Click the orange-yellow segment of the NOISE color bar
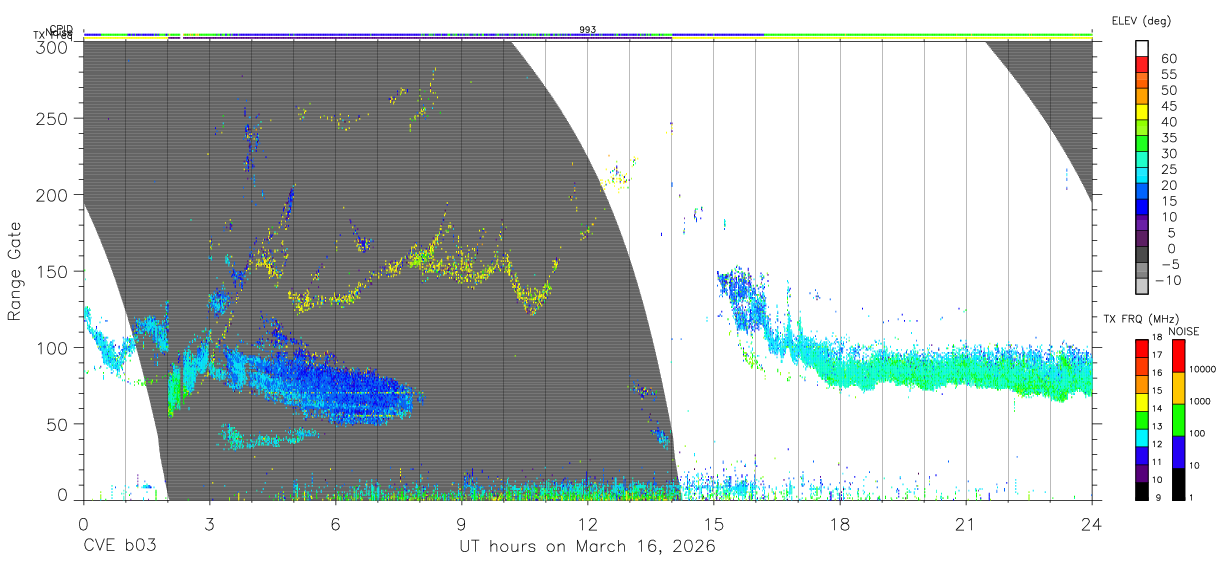The width and height of the screenshot is (1228, 567). pos(1178,387)
